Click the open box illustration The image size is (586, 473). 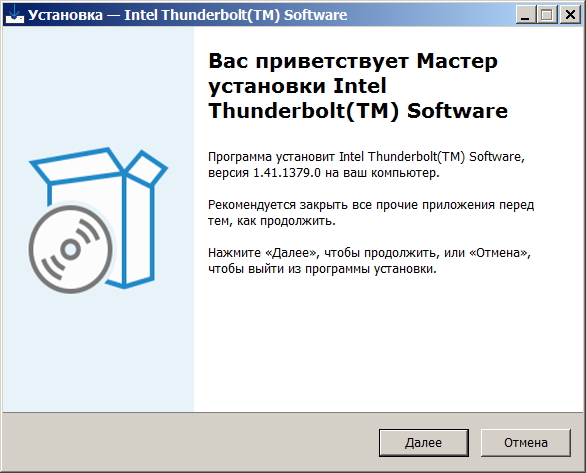(98, 220)
